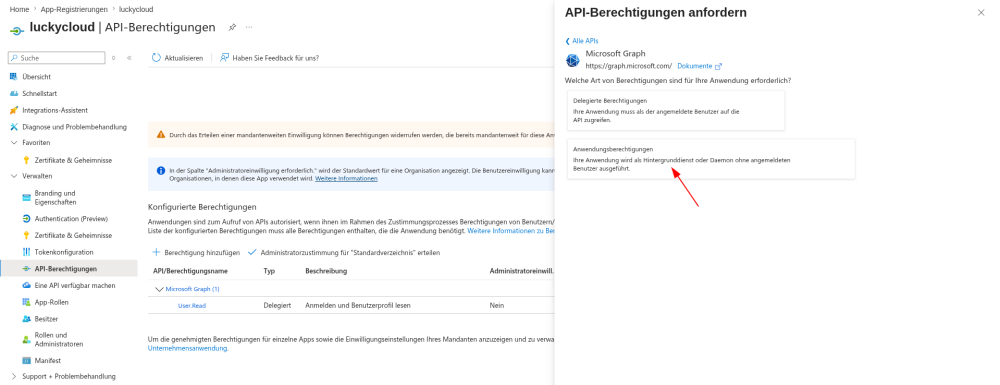1000x385 pixels.
Task: Open the Weitere Informationen link in the info banner
Action: click(x=346, y=178)
